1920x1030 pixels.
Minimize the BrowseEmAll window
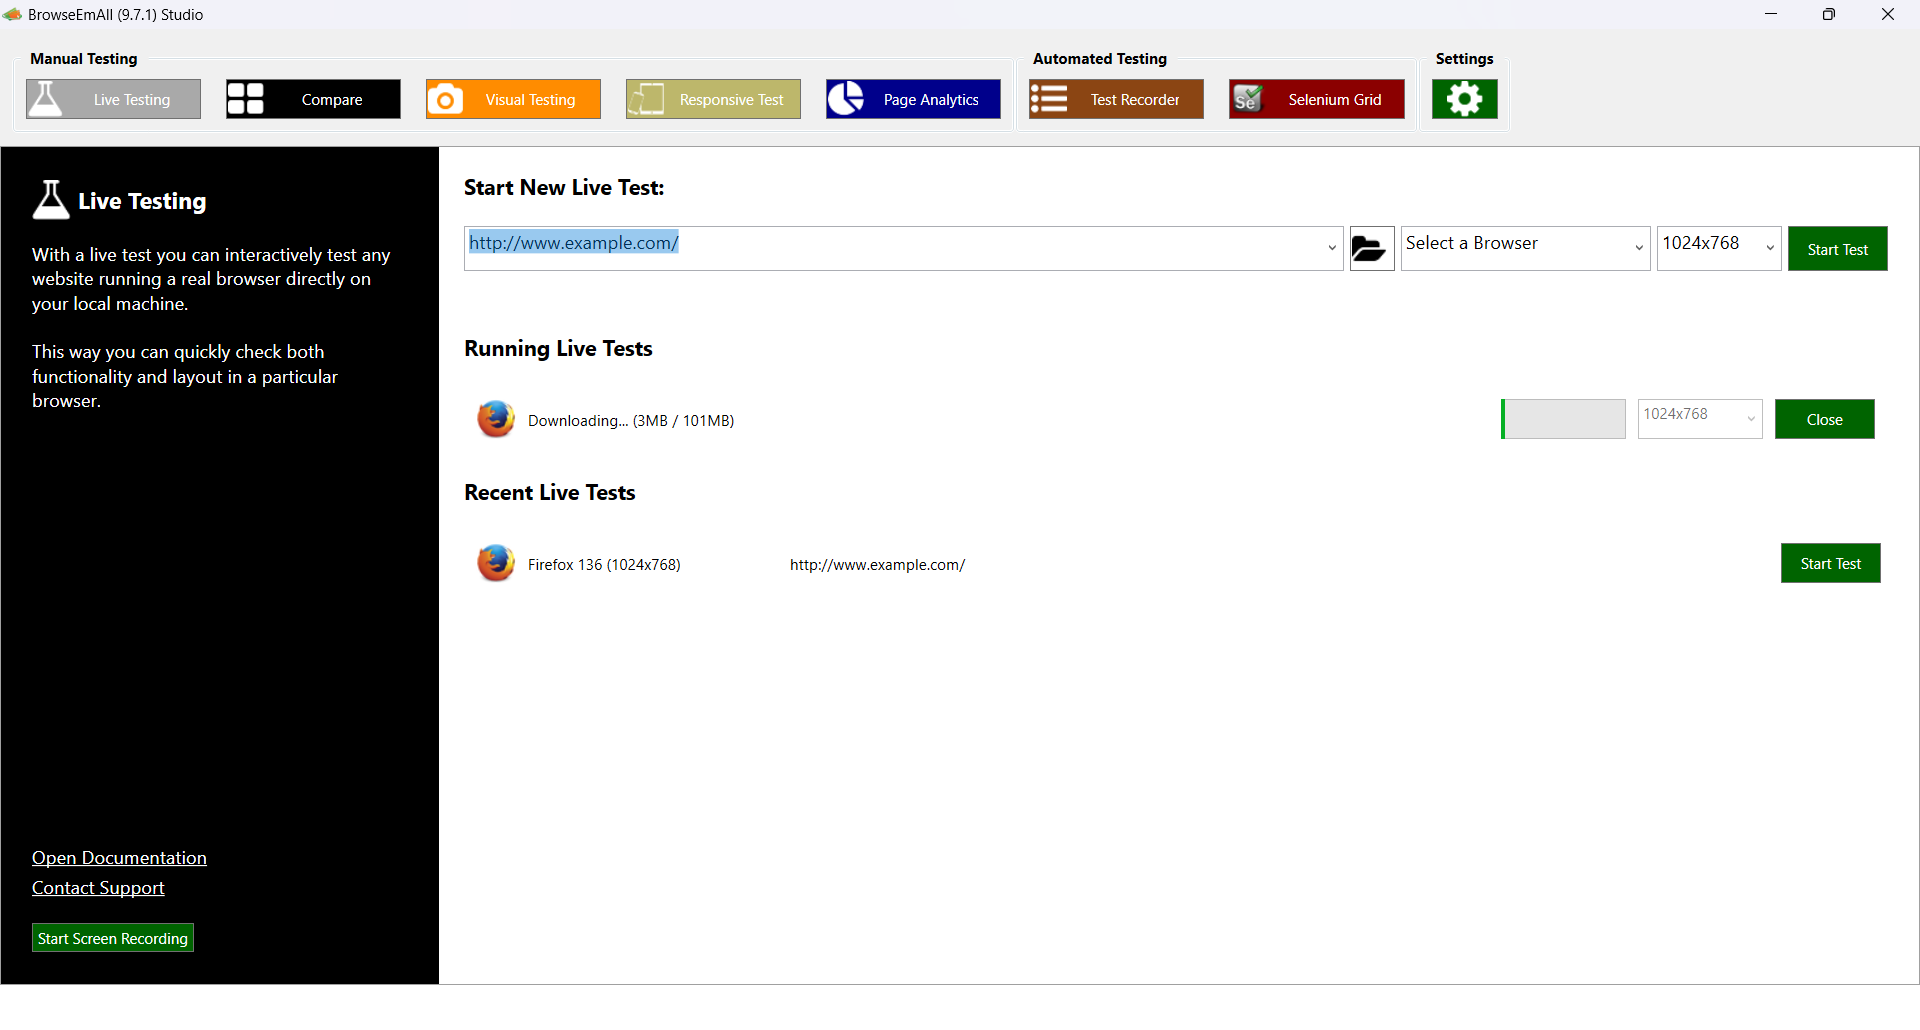coord(1771,14)
